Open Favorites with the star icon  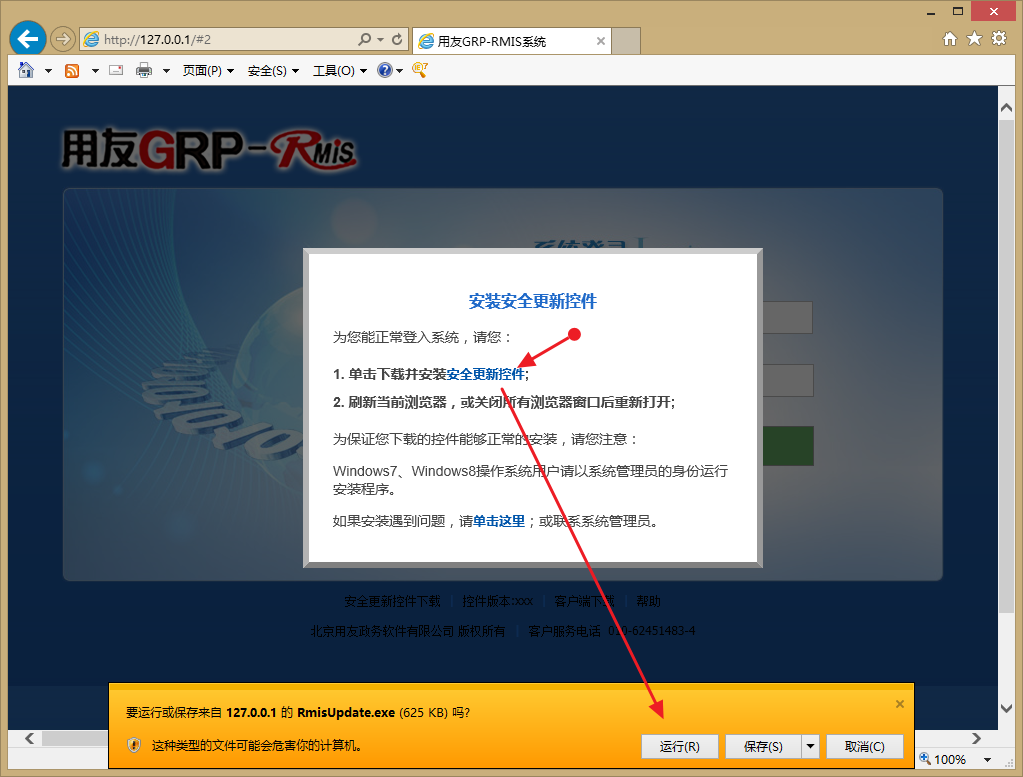pyautogui.click(x=974, y=39)
